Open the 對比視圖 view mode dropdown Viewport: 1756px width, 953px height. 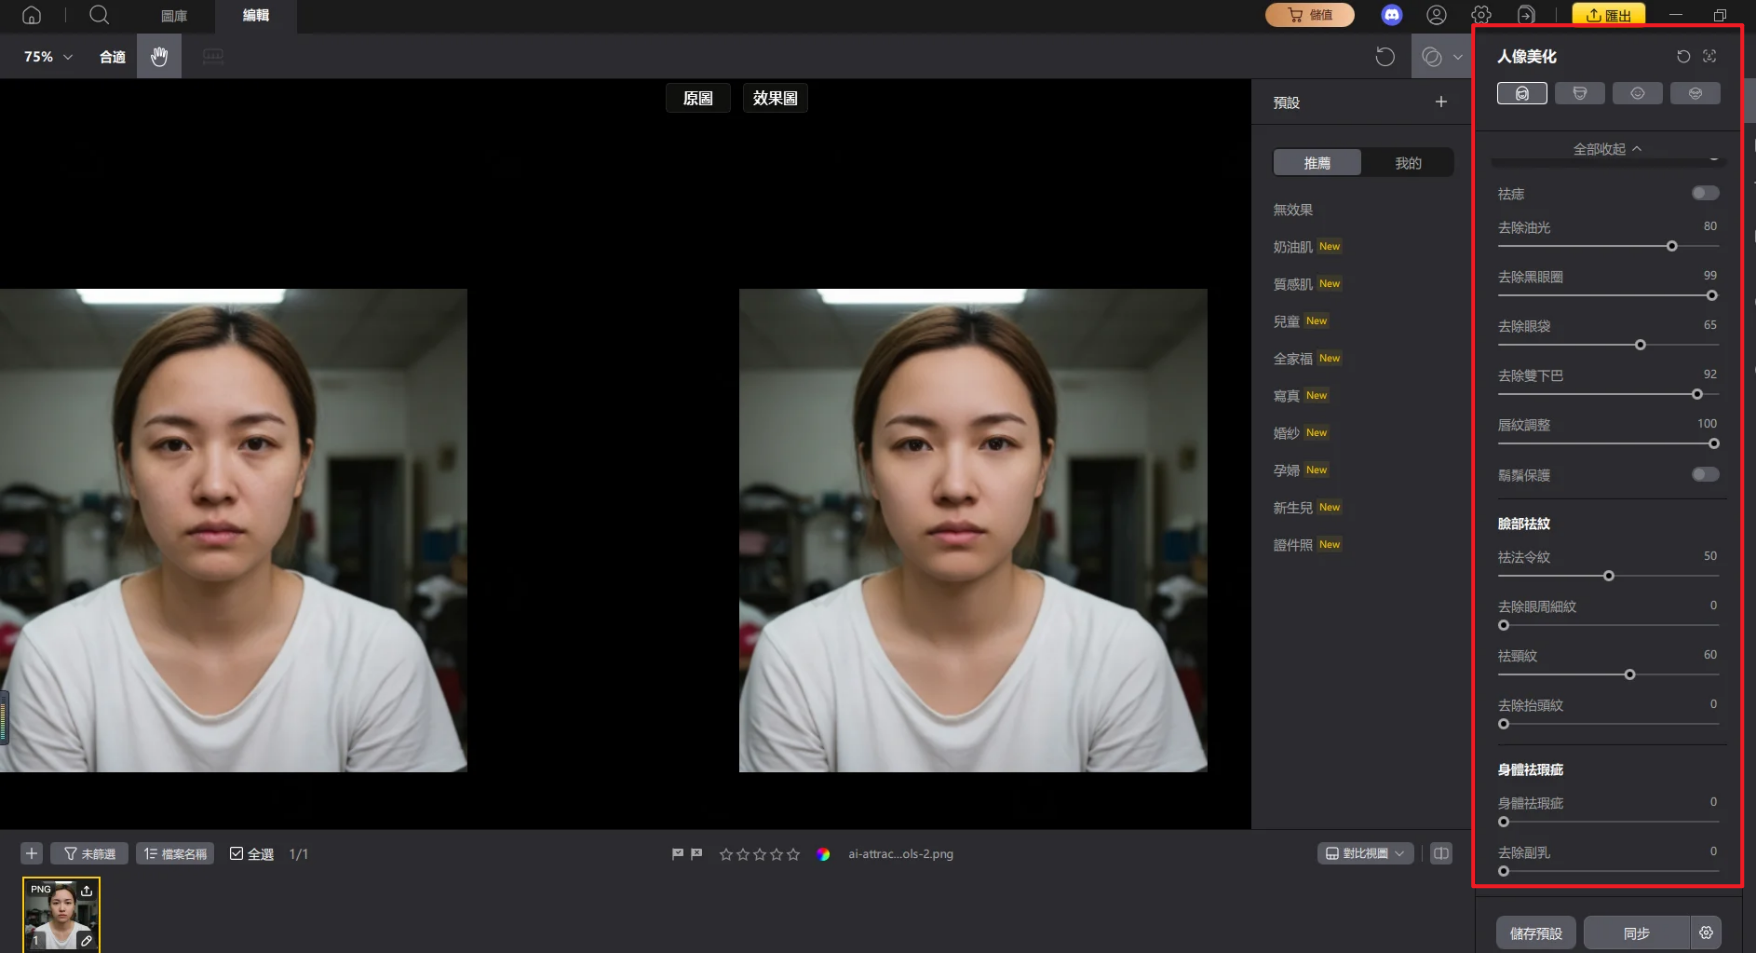1363,853
